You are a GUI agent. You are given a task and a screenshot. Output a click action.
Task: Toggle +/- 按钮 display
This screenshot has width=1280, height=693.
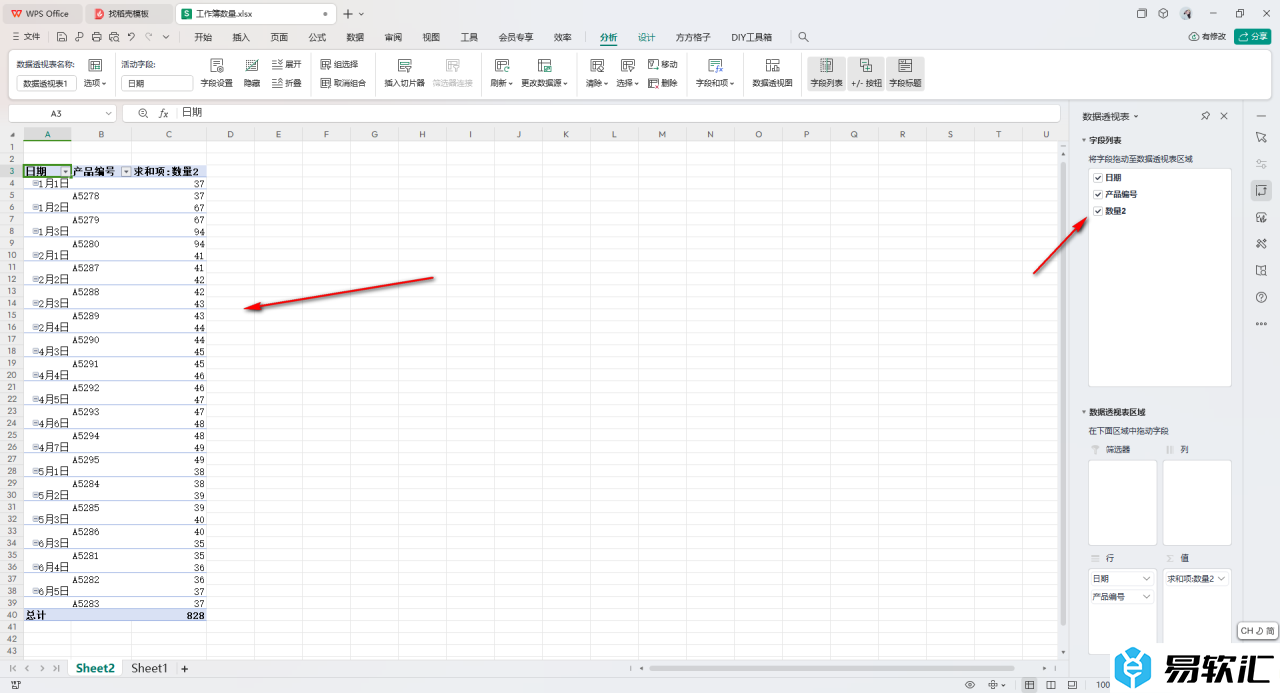[866, 74]
